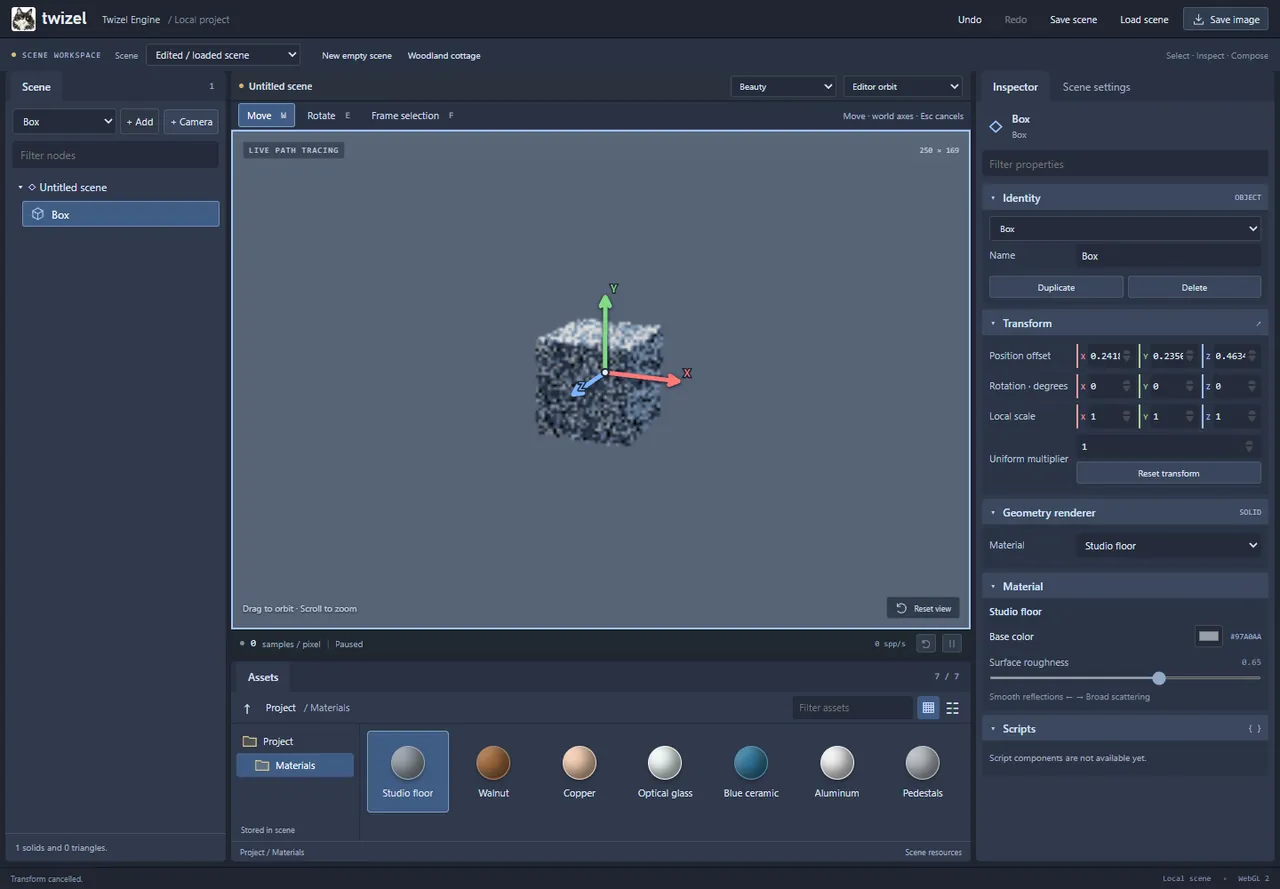This screenshot has width=1280, height=889.
Task: Click the restart render icon
Action: pyautogui.click(x=926, y=644)
